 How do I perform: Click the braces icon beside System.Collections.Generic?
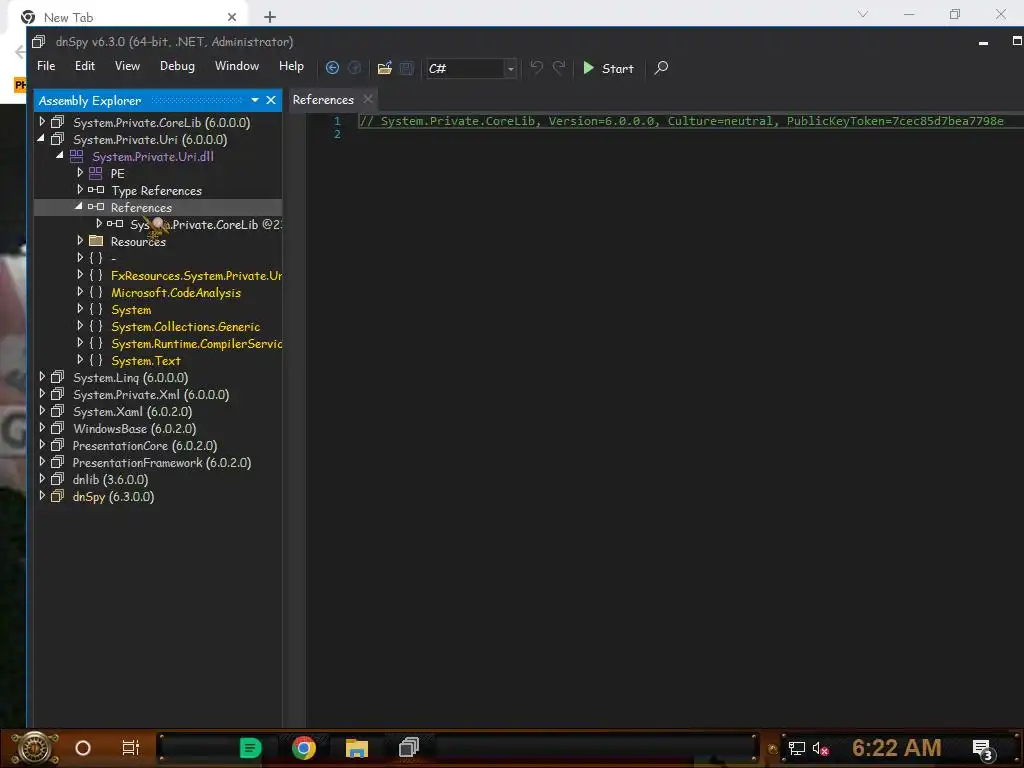tap(96, 326)
